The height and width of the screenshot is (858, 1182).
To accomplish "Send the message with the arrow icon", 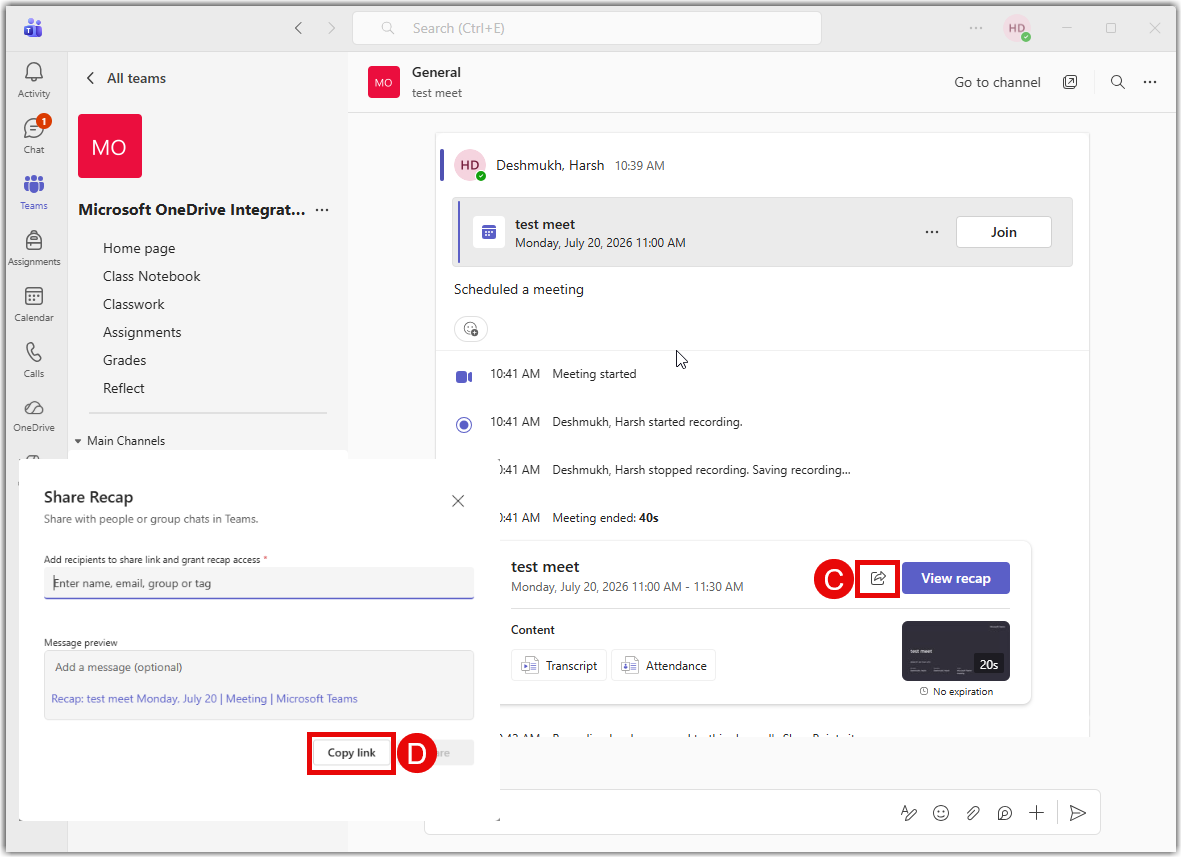I will click(x=1078, y=813).
